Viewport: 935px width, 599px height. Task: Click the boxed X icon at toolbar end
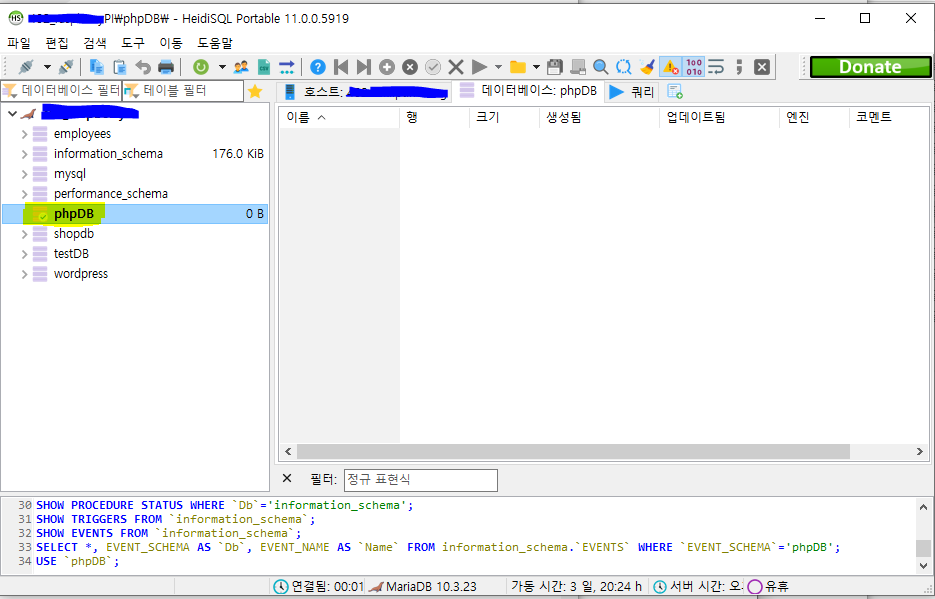[761, 67]
